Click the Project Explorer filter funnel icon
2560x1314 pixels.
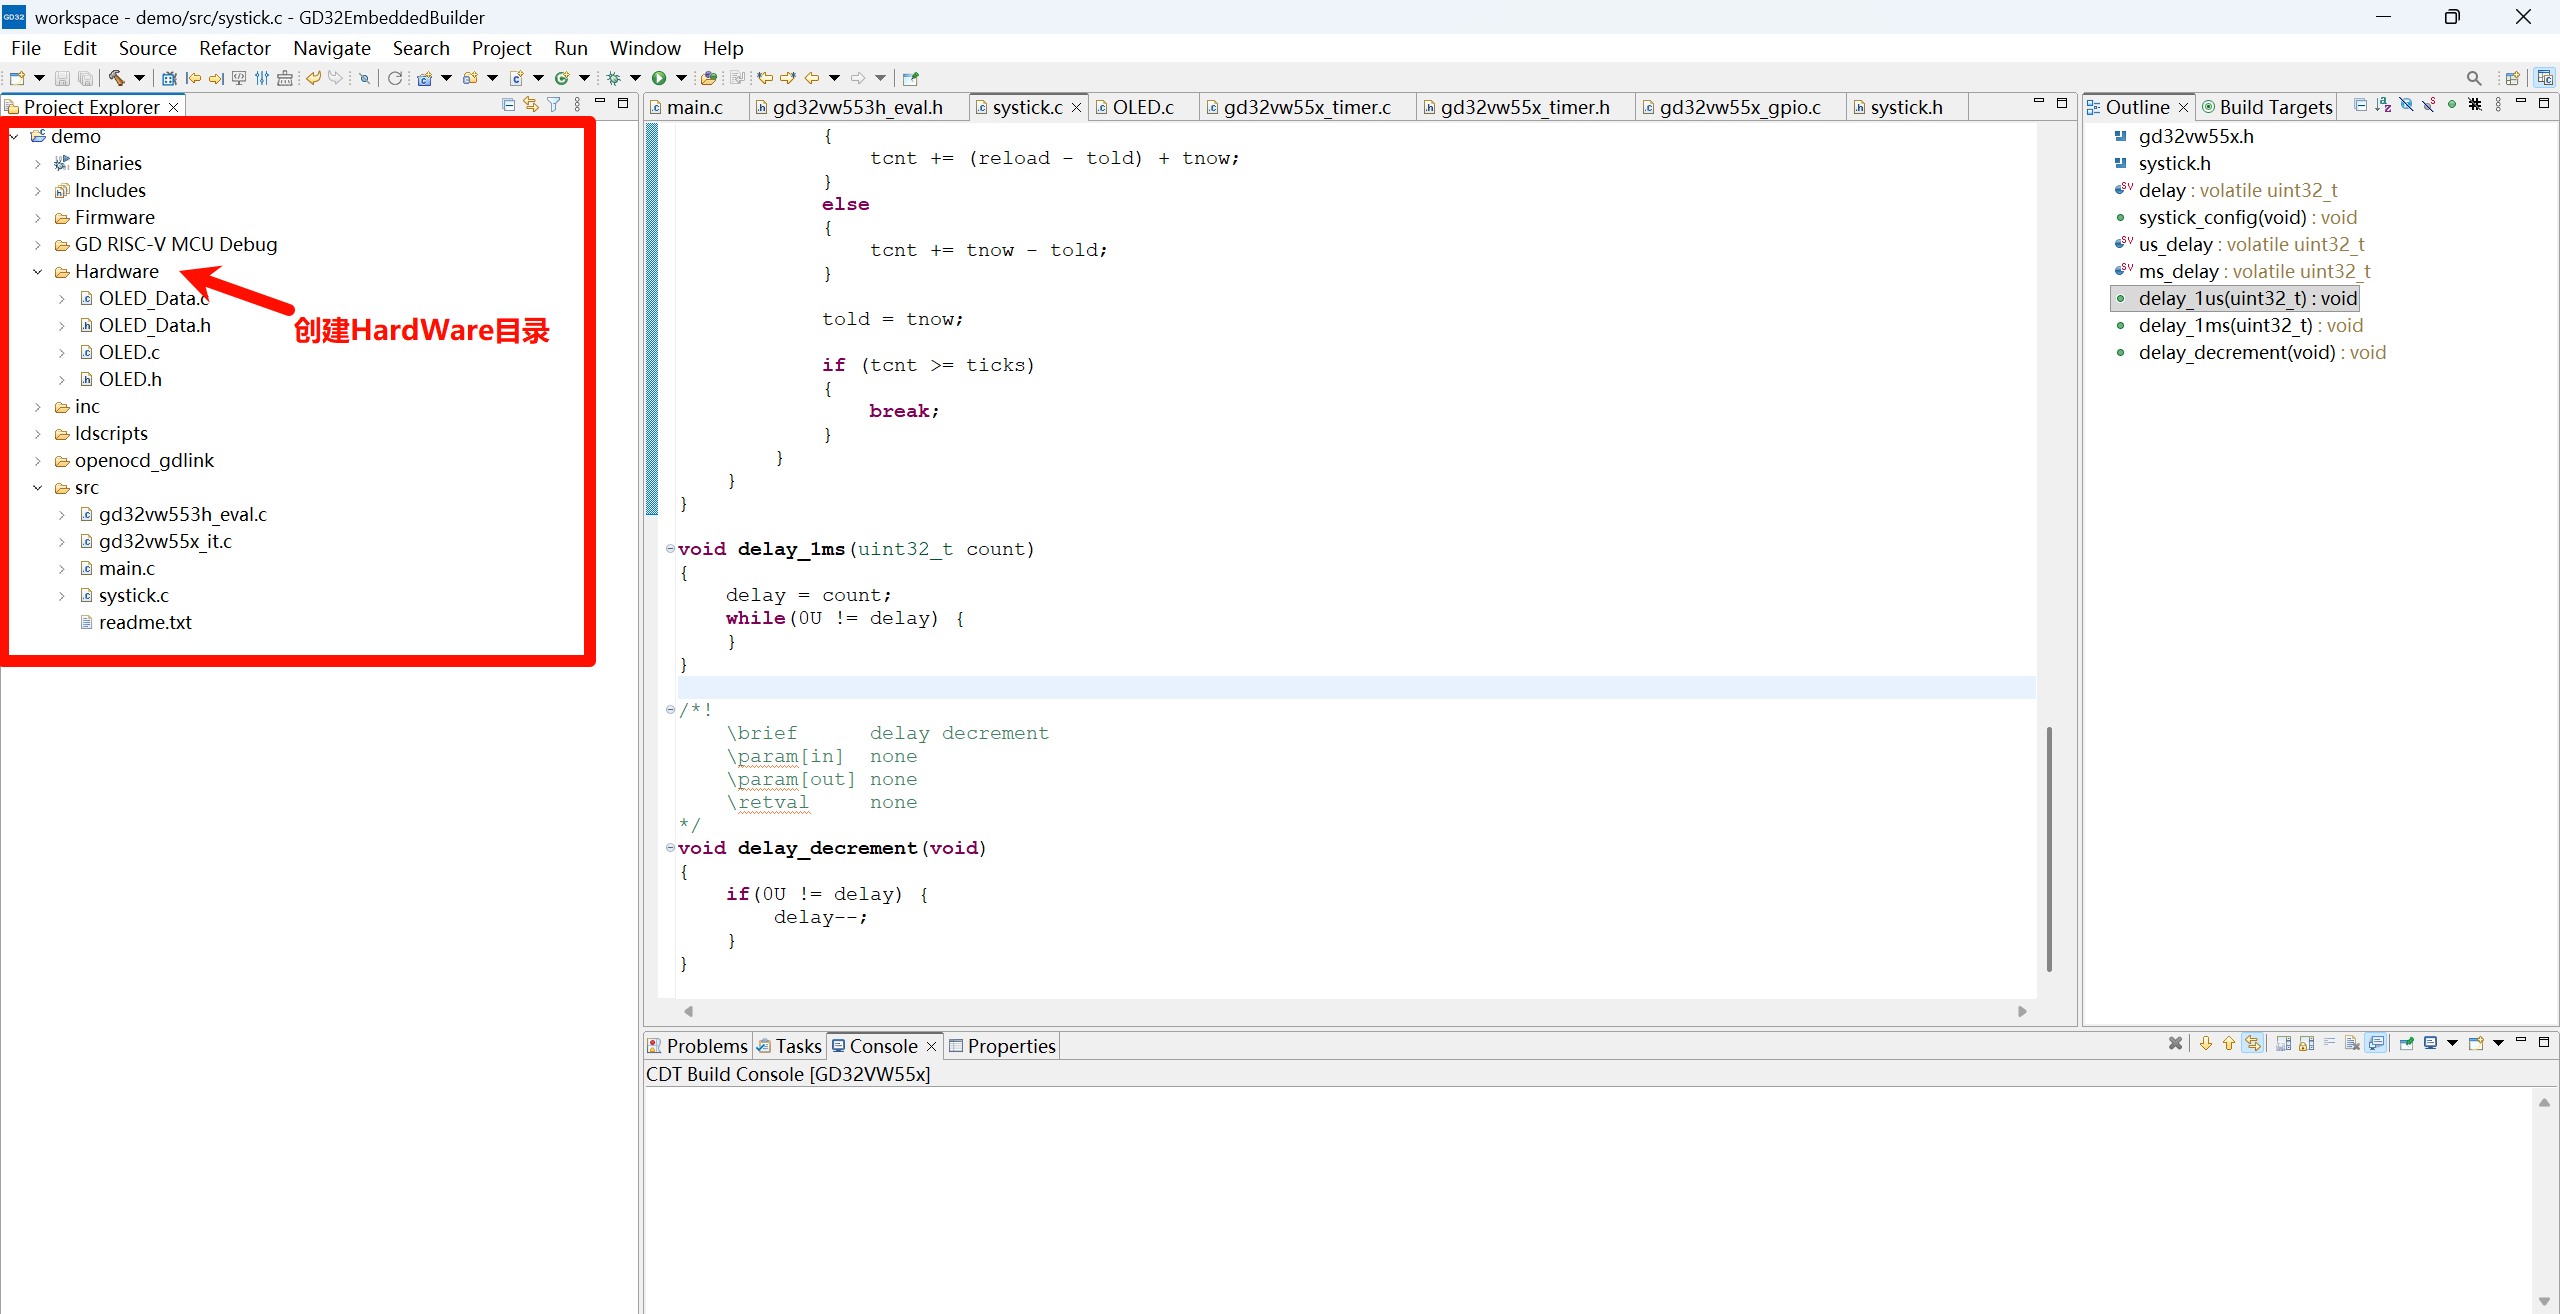coord(554,105)
